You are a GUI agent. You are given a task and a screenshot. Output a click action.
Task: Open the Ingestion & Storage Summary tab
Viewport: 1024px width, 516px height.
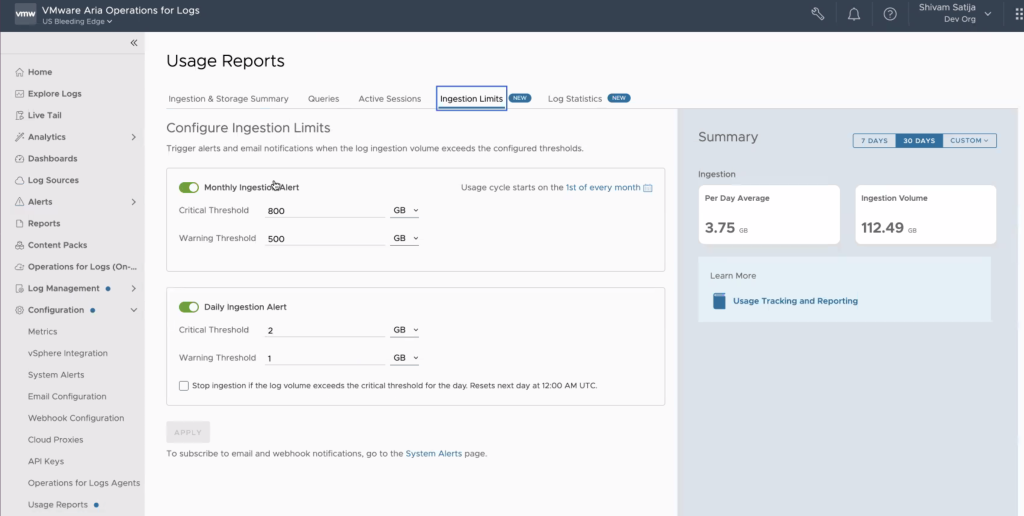228,99
